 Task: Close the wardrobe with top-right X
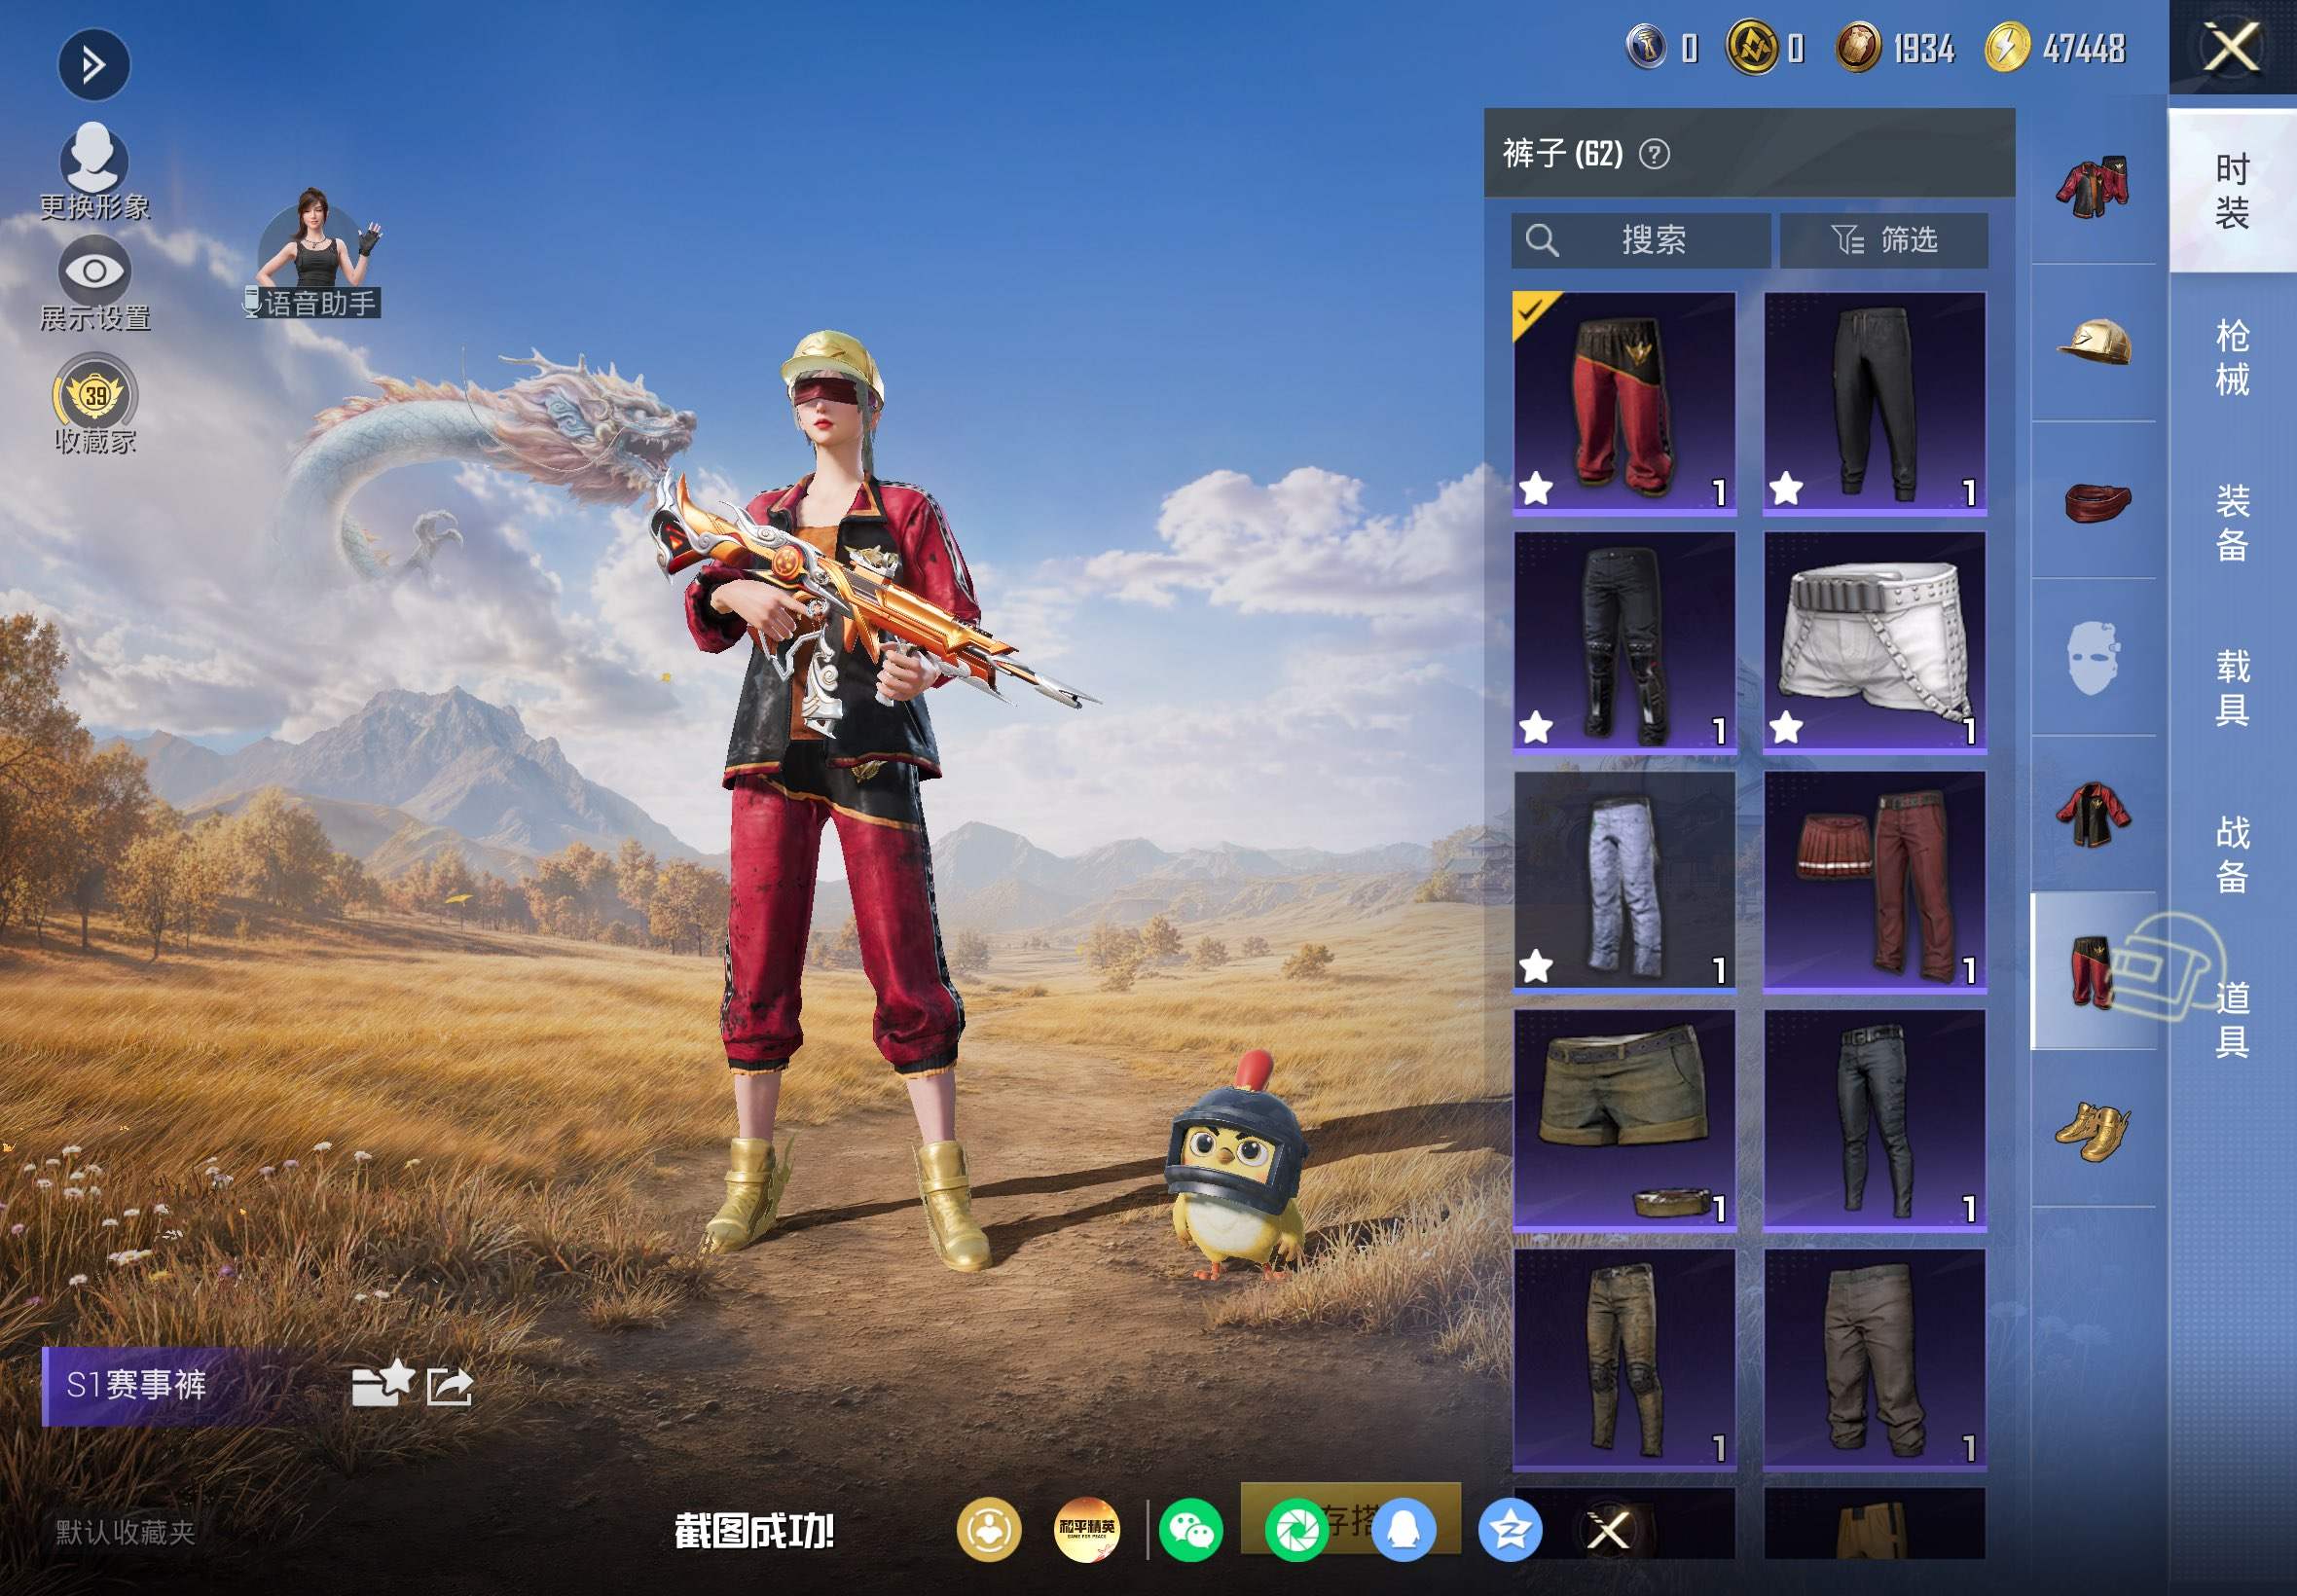(x=2232, y=47)
